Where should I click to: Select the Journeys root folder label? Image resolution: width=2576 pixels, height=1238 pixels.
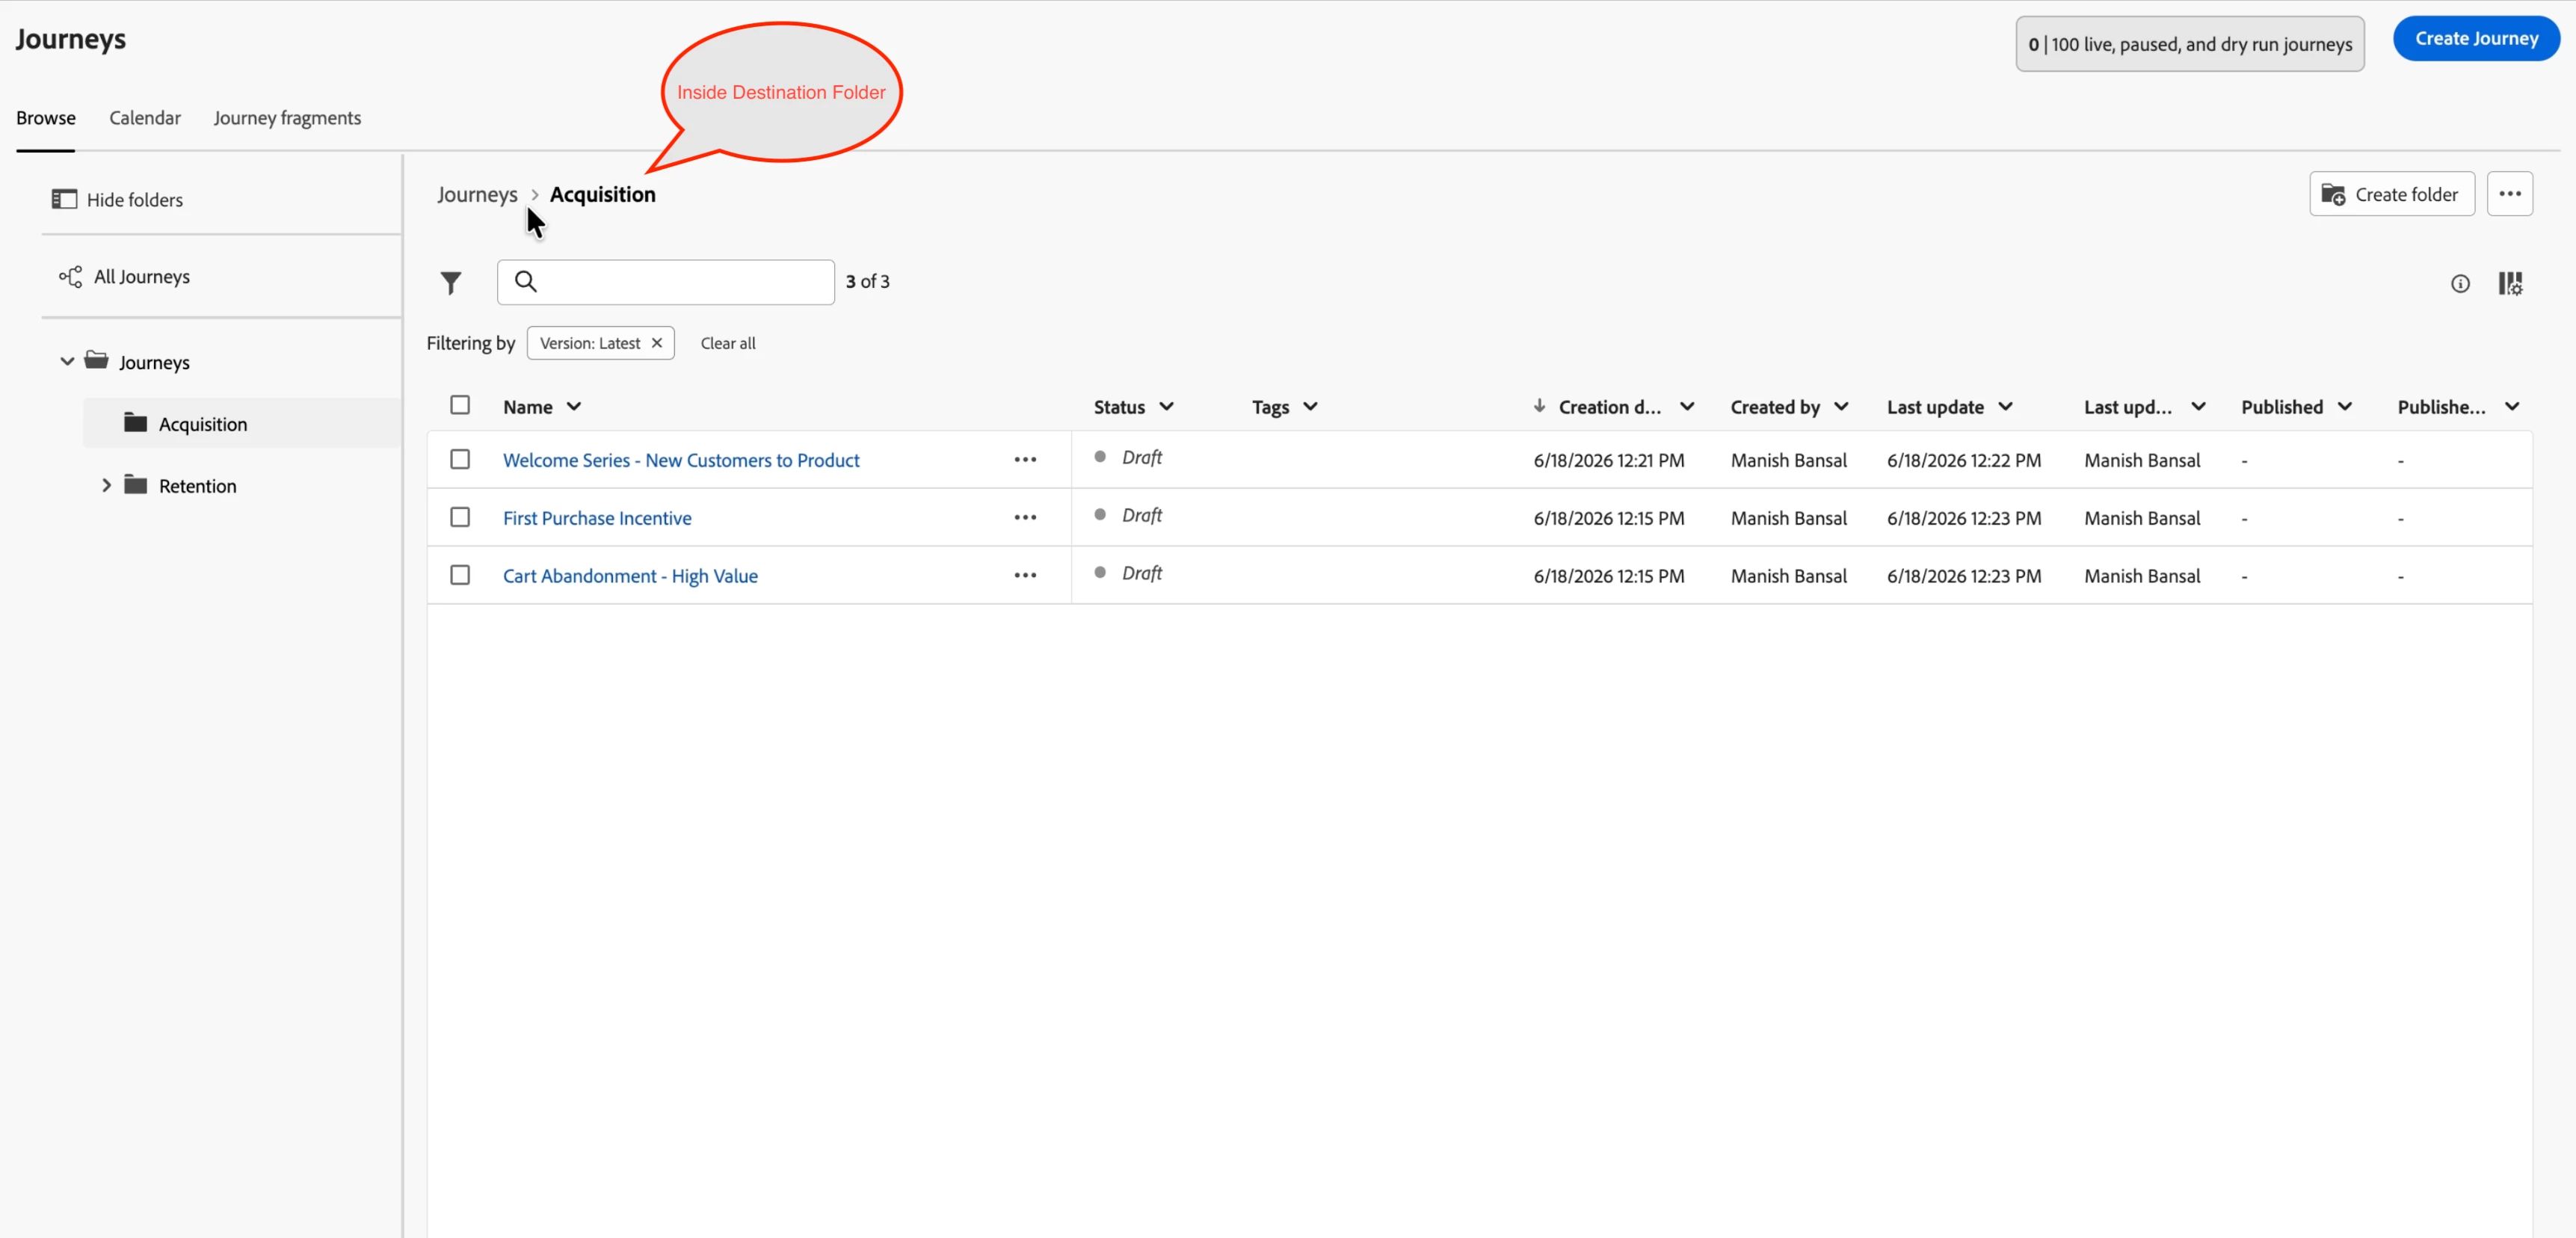click(x=154, y=362)
